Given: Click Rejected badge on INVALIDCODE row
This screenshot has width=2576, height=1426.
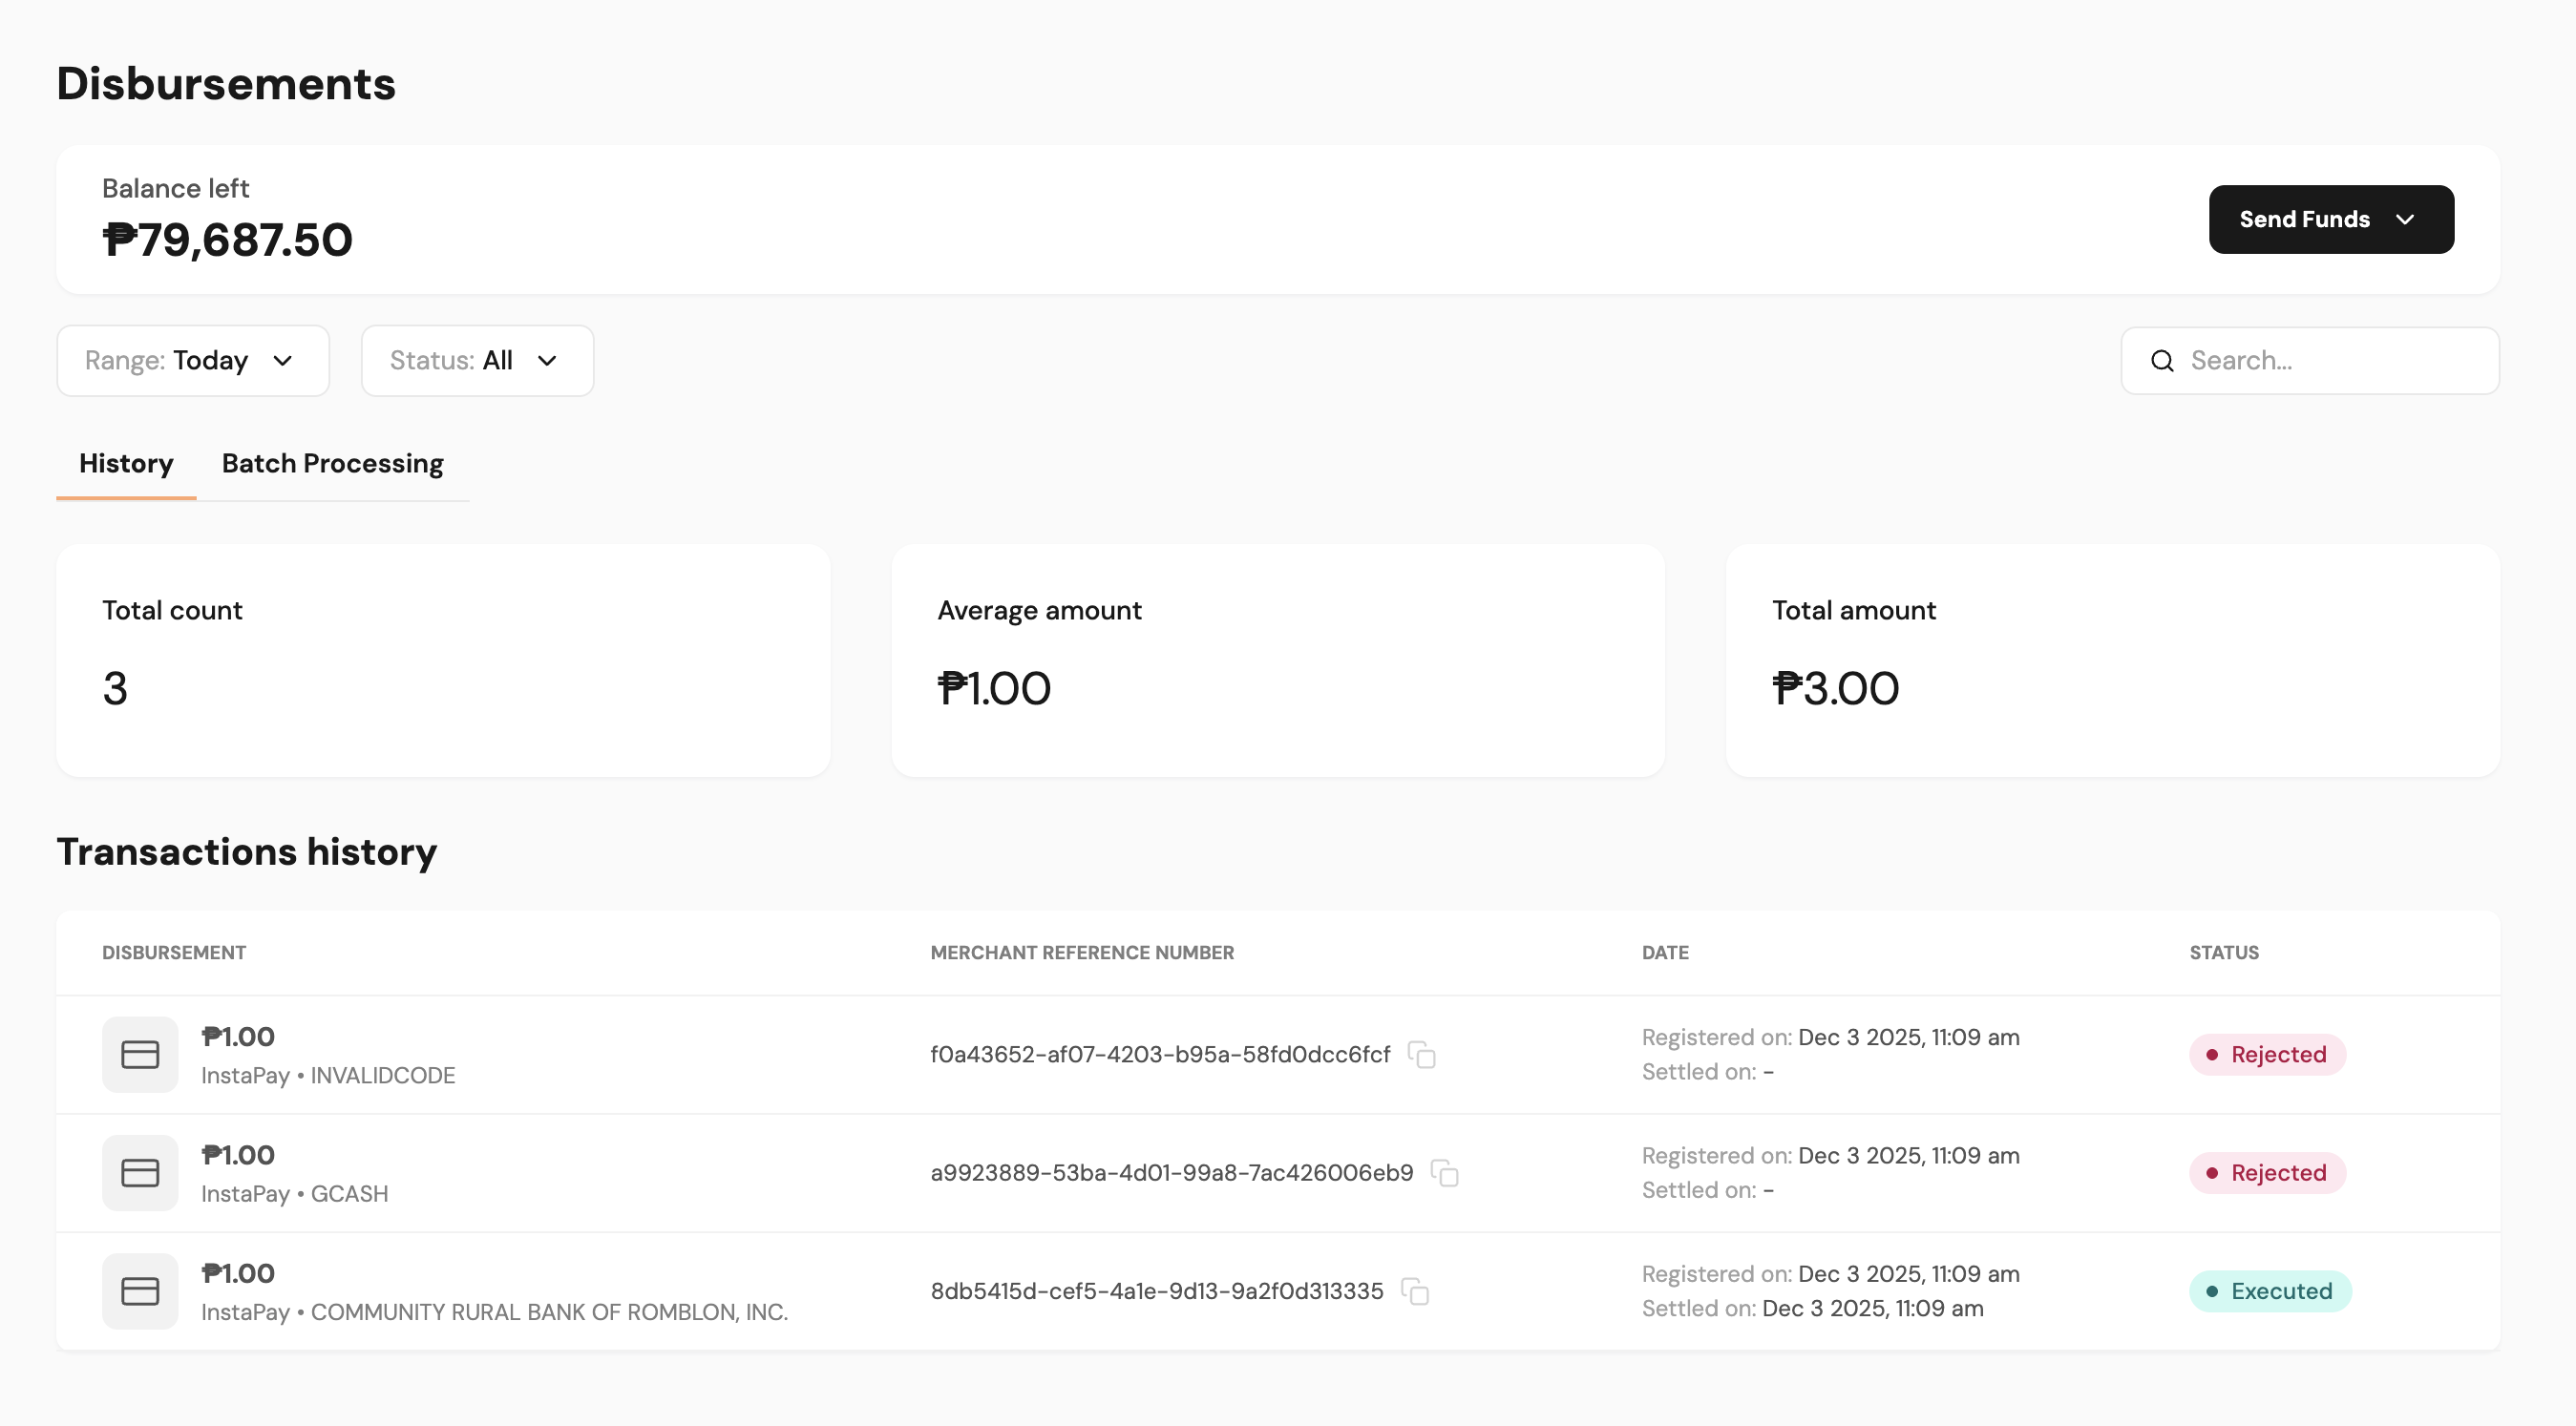Looking at the screenshot, I should (x=2266, y=1054).
